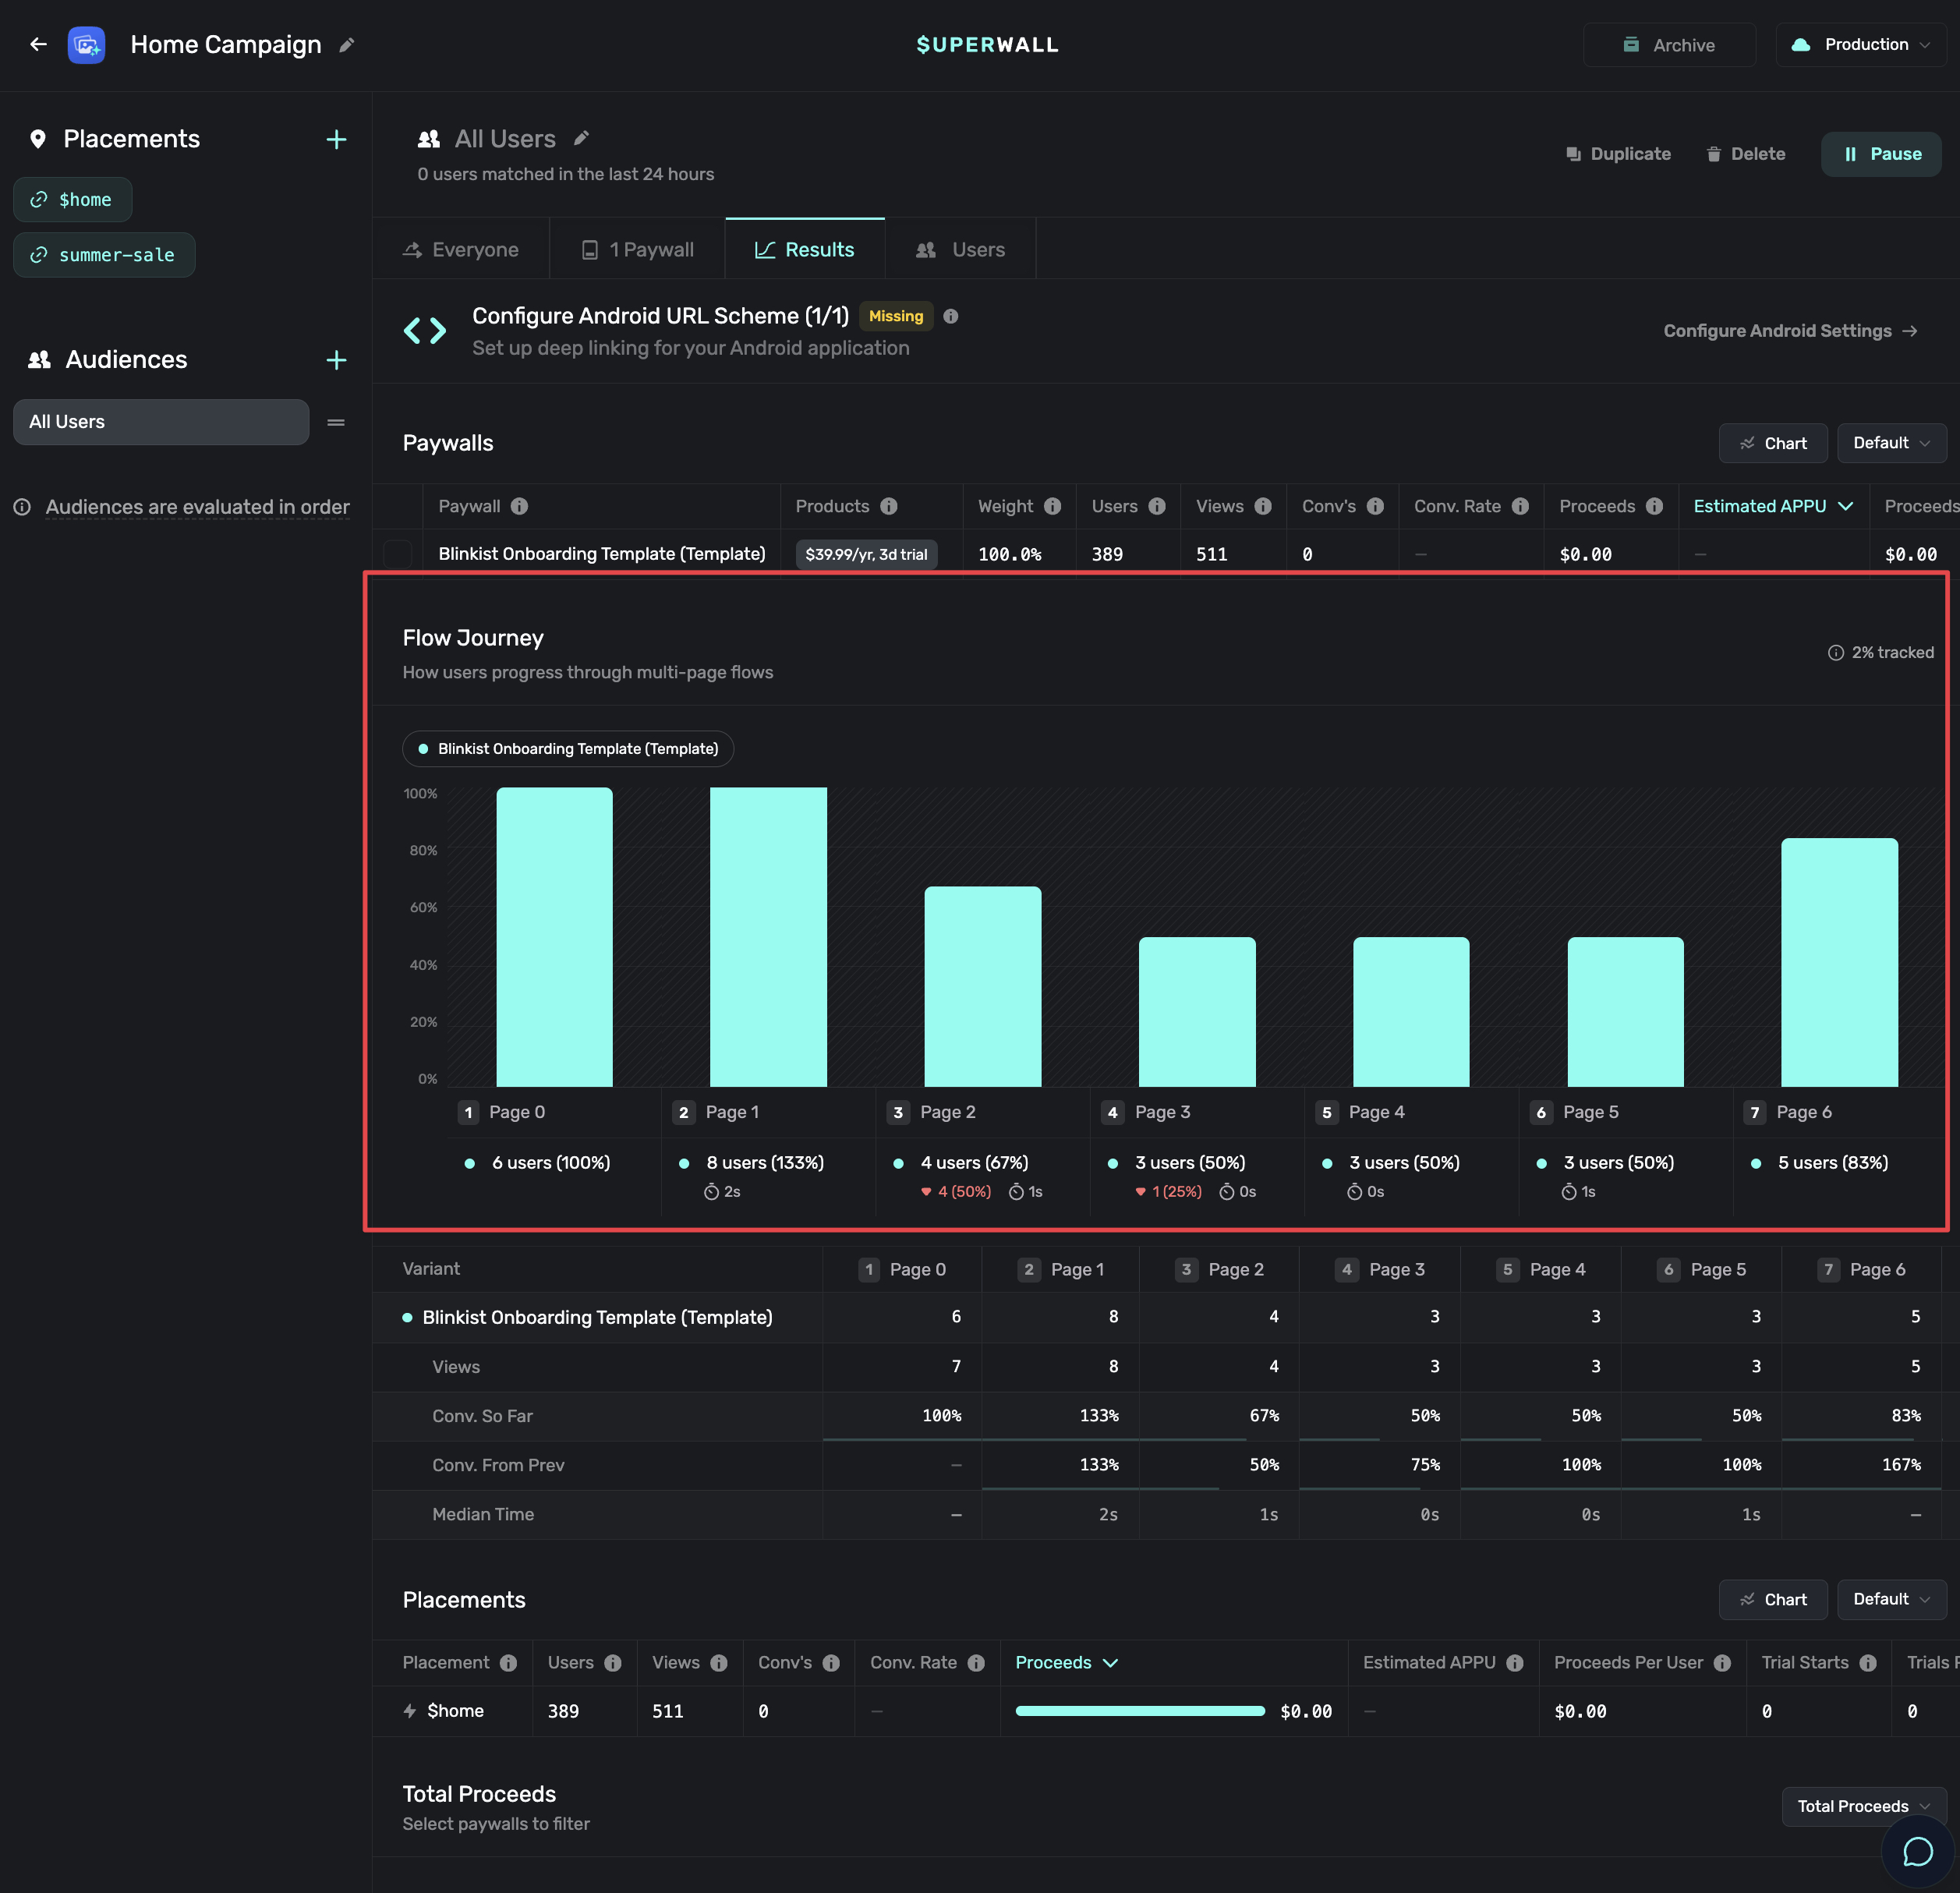This screenshot has height=1893, width=1960.
Task: Add a new placement with plus icon
Action: (x=336, y=139)
